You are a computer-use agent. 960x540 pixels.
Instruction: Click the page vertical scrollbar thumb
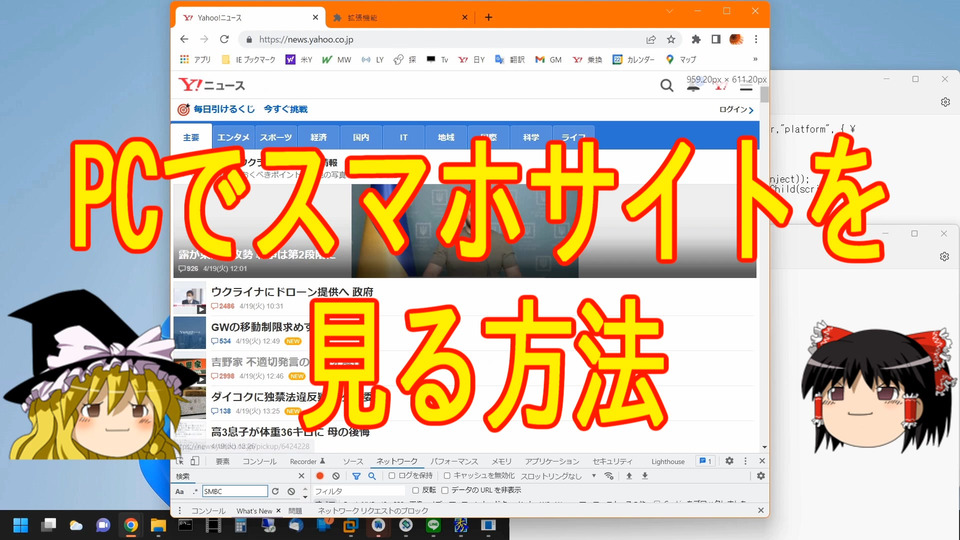pos(764,94)
